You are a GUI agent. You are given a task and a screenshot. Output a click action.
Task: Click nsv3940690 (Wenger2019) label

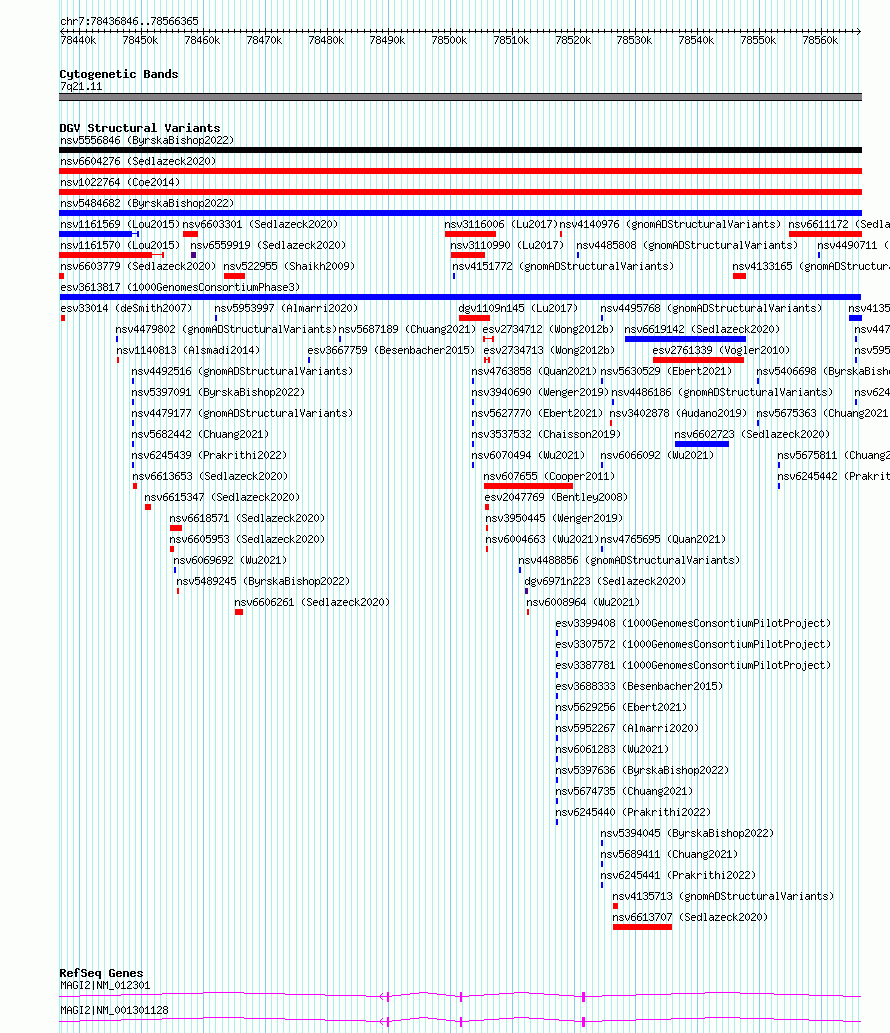(540, 393)
